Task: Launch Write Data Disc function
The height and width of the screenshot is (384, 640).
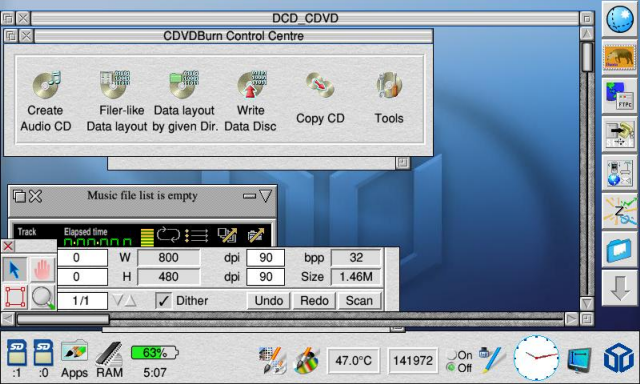Action: pyautogui.click(x=251, y=101)
